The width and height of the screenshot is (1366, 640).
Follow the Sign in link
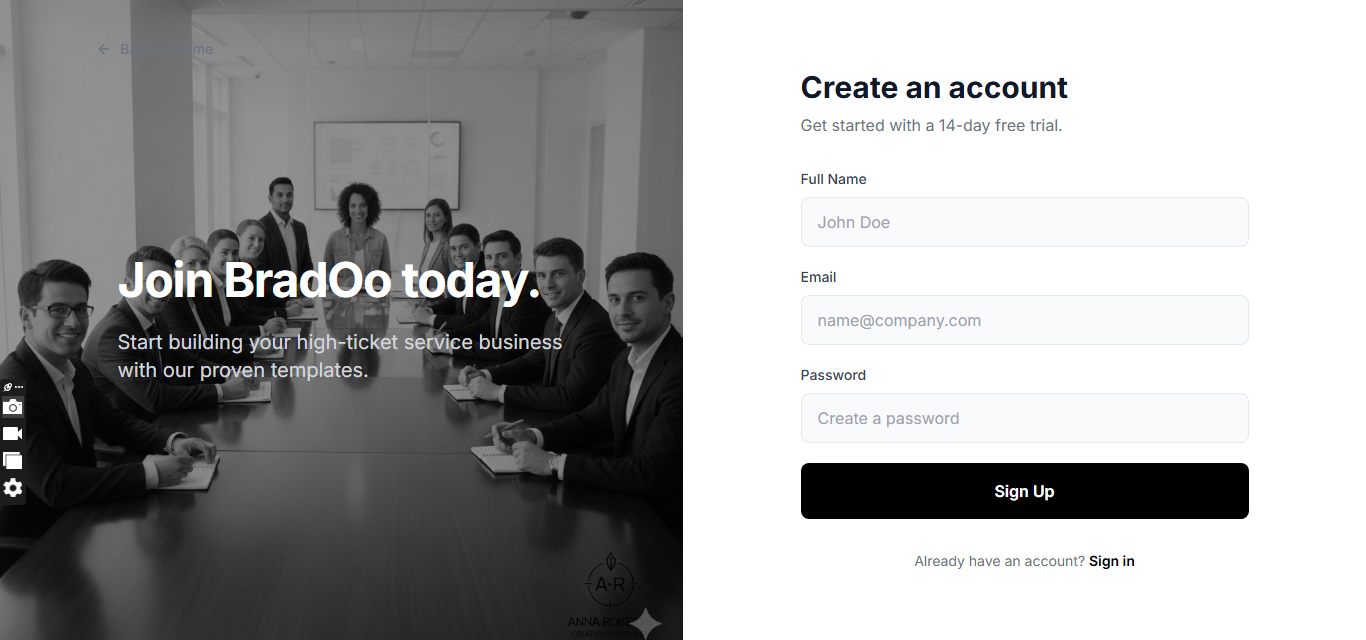pos(1111,561)
